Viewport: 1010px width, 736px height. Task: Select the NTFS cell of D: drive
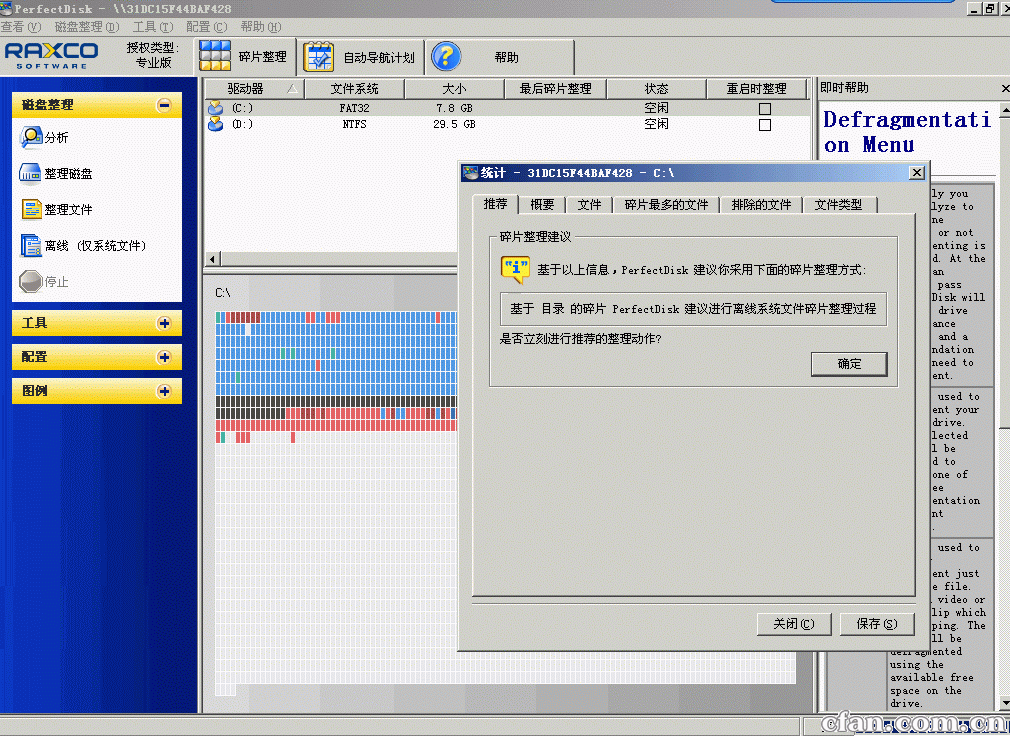pos(354,124)
